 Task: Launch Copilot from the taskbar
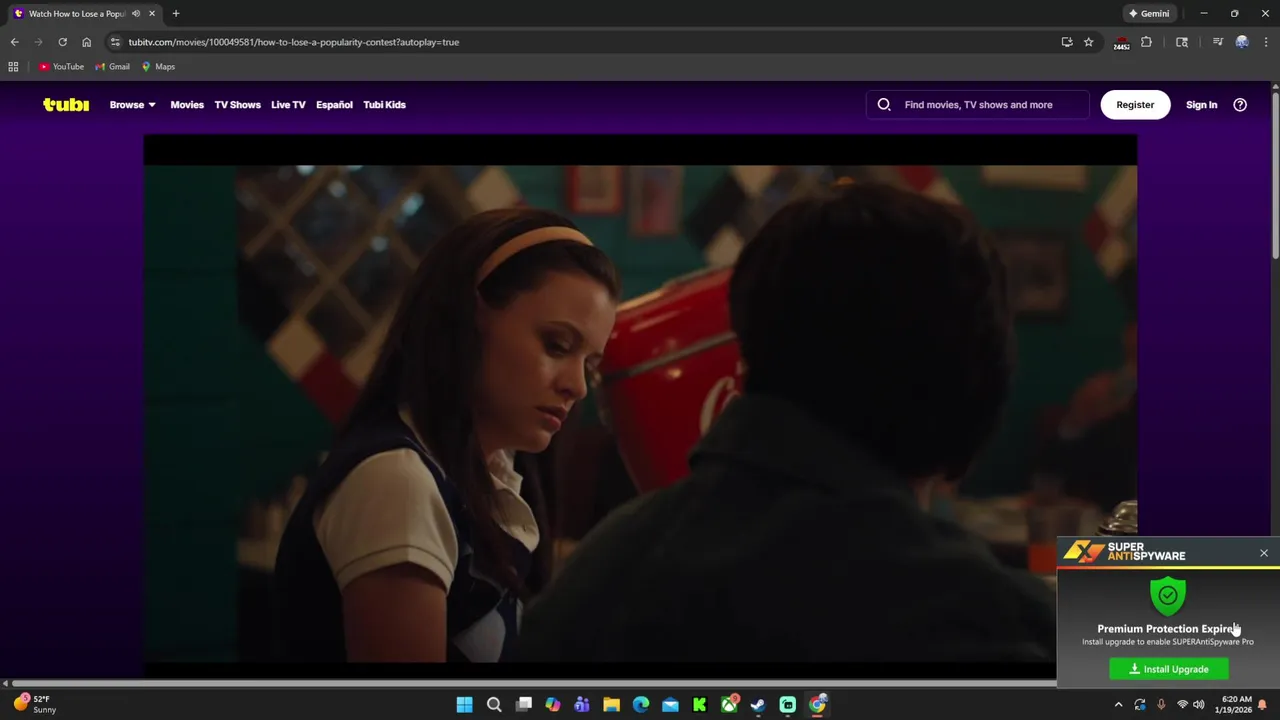pyautogui.click(x=553, y=704)
